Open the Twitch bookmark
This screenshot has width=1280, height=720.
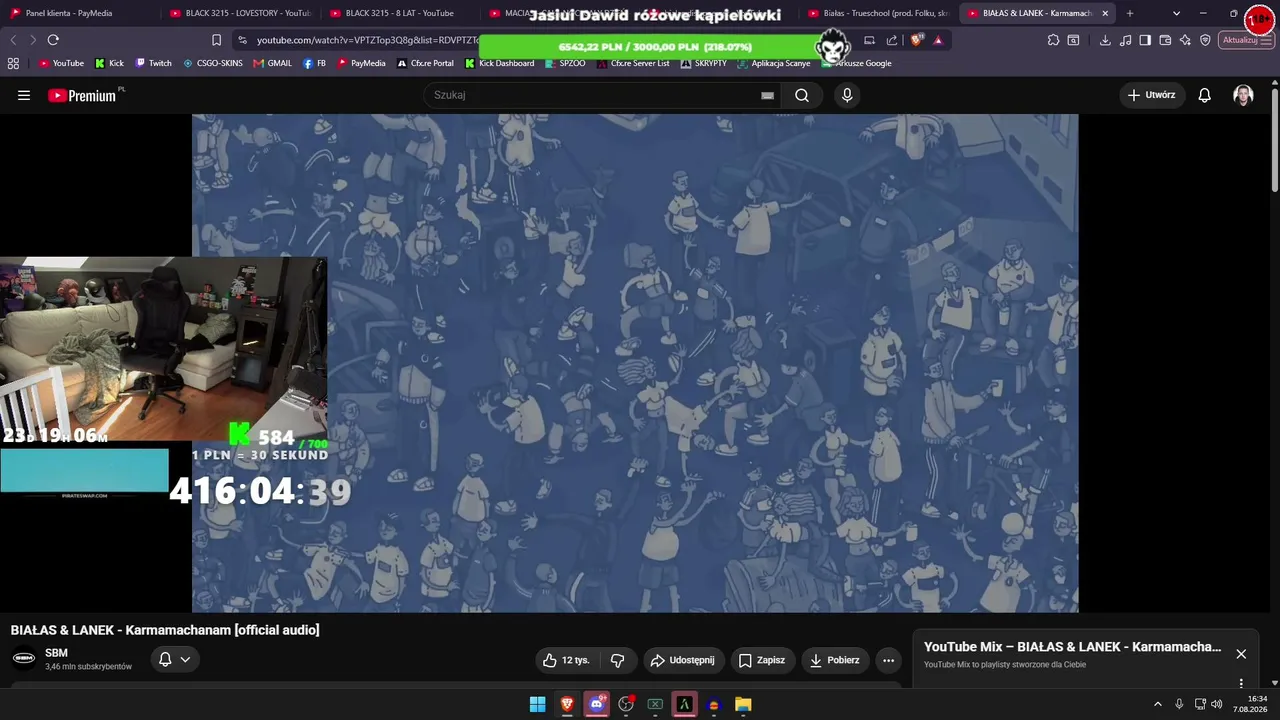point(154,63)
